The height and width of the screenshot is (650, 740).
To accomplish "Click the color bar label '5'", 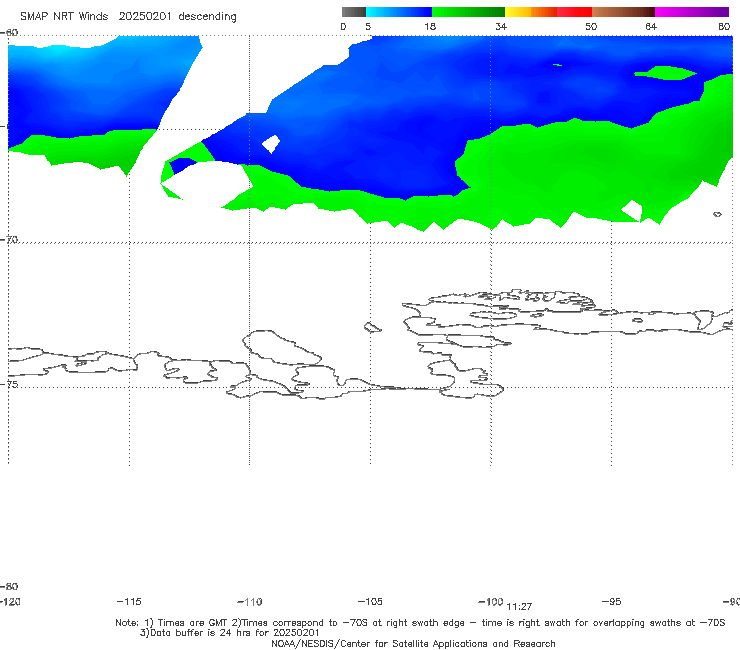I will (368, 26).
